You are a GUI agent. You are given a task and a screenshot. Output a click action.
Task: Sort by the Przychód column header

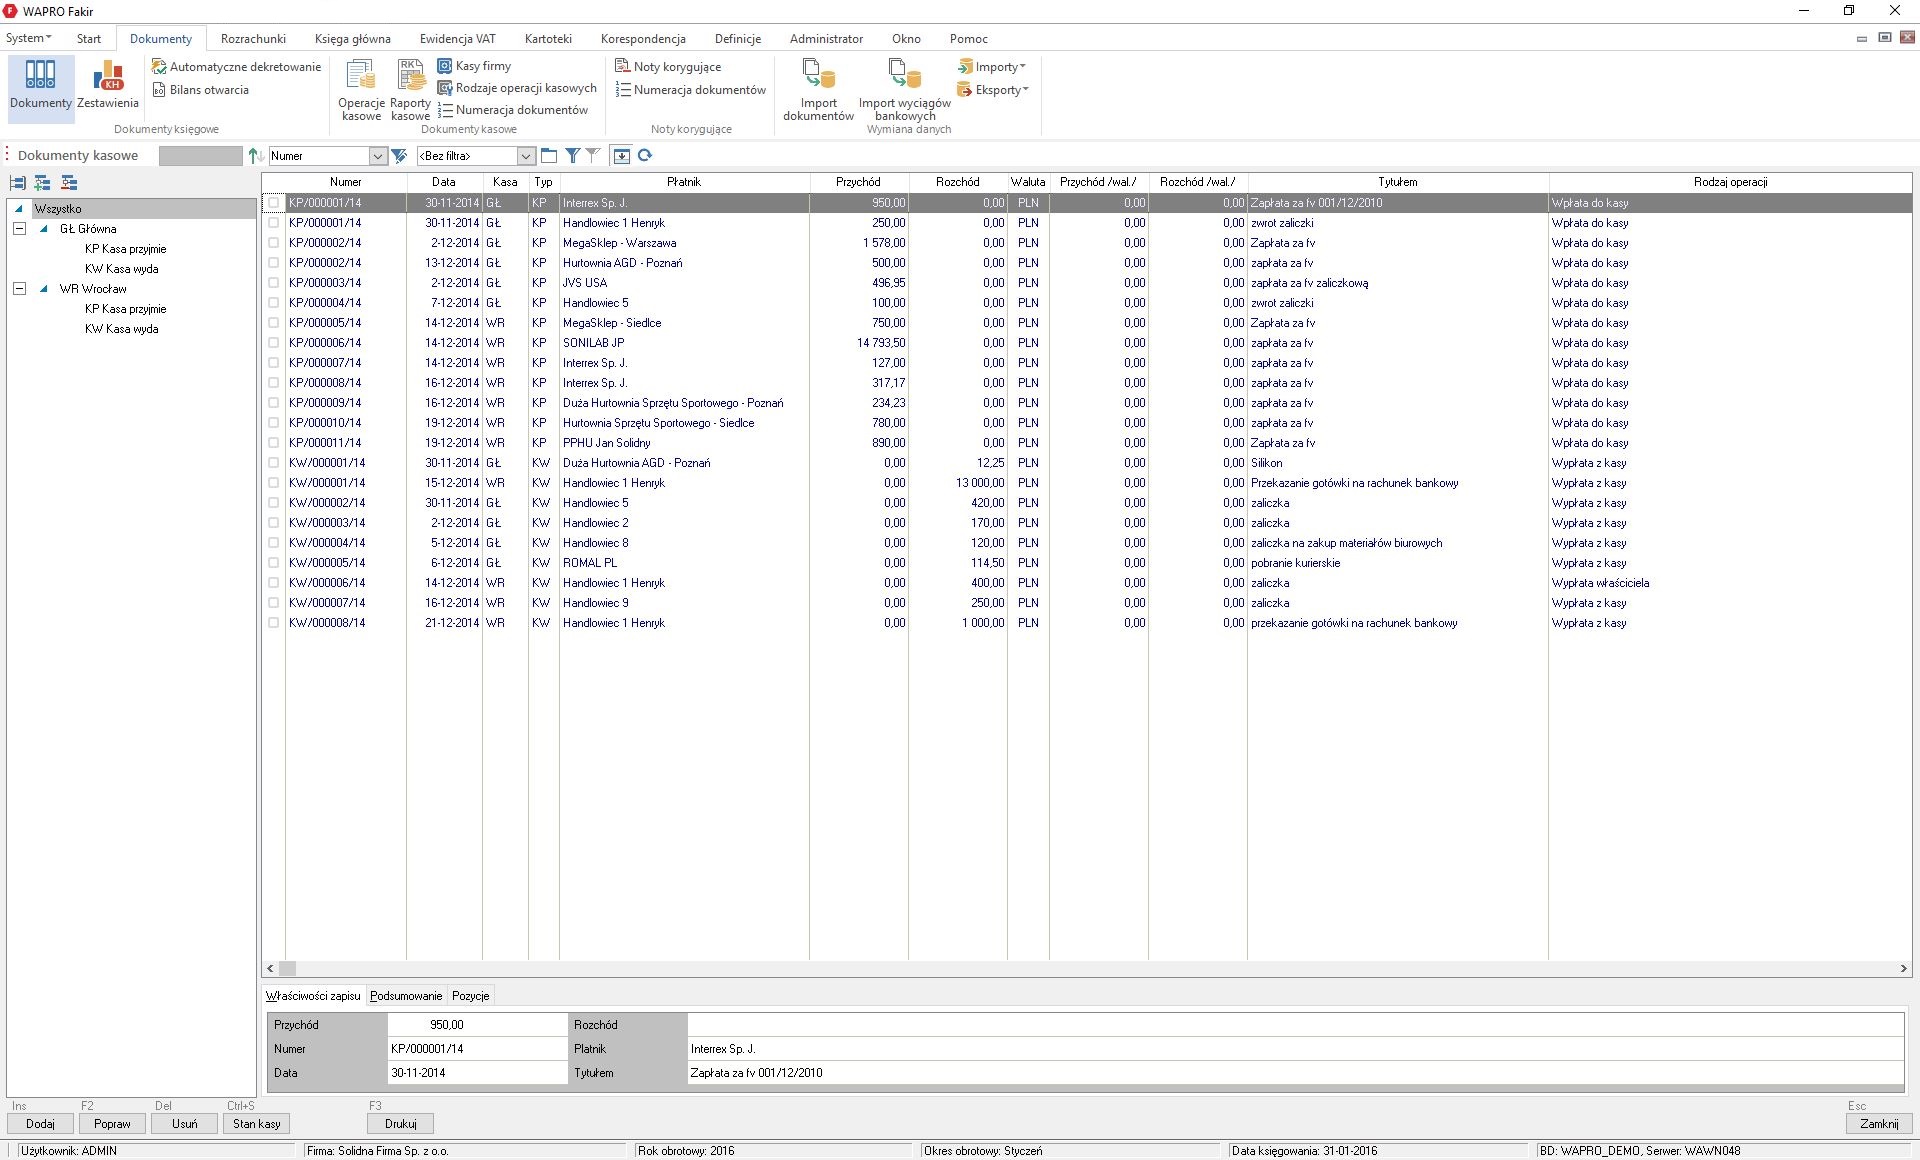click(858, 182)
